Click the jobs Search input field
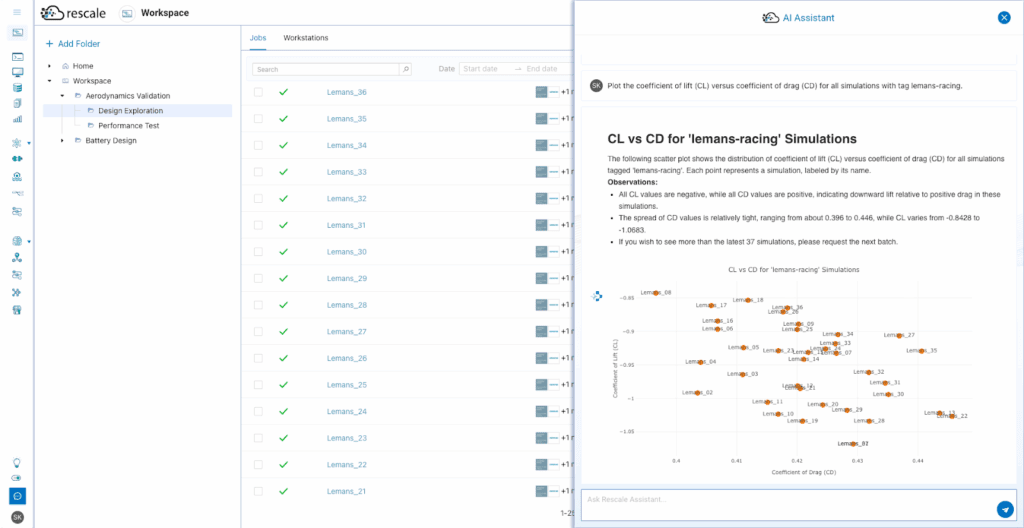This screenshot has width=1024, height=528. (325, 69)
